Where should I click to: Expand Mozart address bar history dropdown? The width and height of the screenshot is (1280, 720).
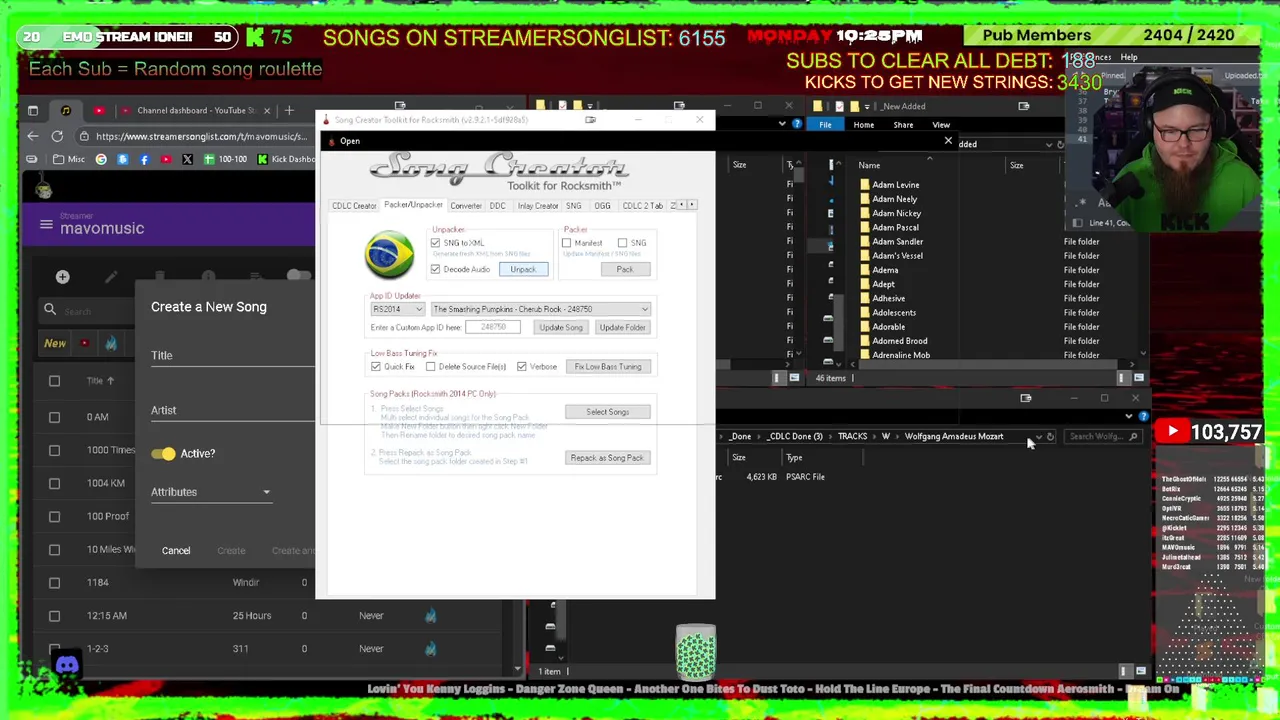tap(1038, 437)
